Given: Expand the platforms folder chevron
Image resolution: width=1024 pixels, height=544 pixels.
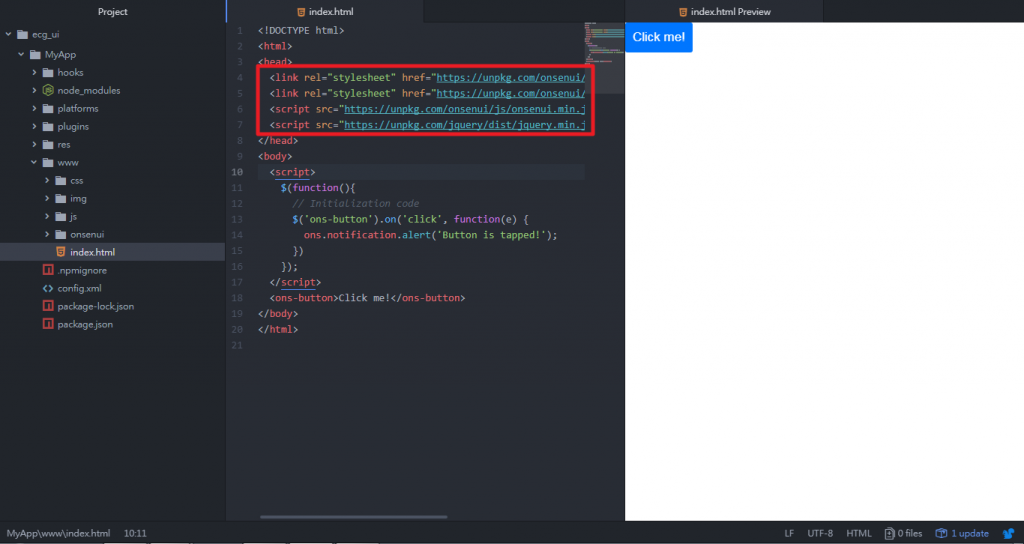Looking at the screenshot, I should point(34,108).
